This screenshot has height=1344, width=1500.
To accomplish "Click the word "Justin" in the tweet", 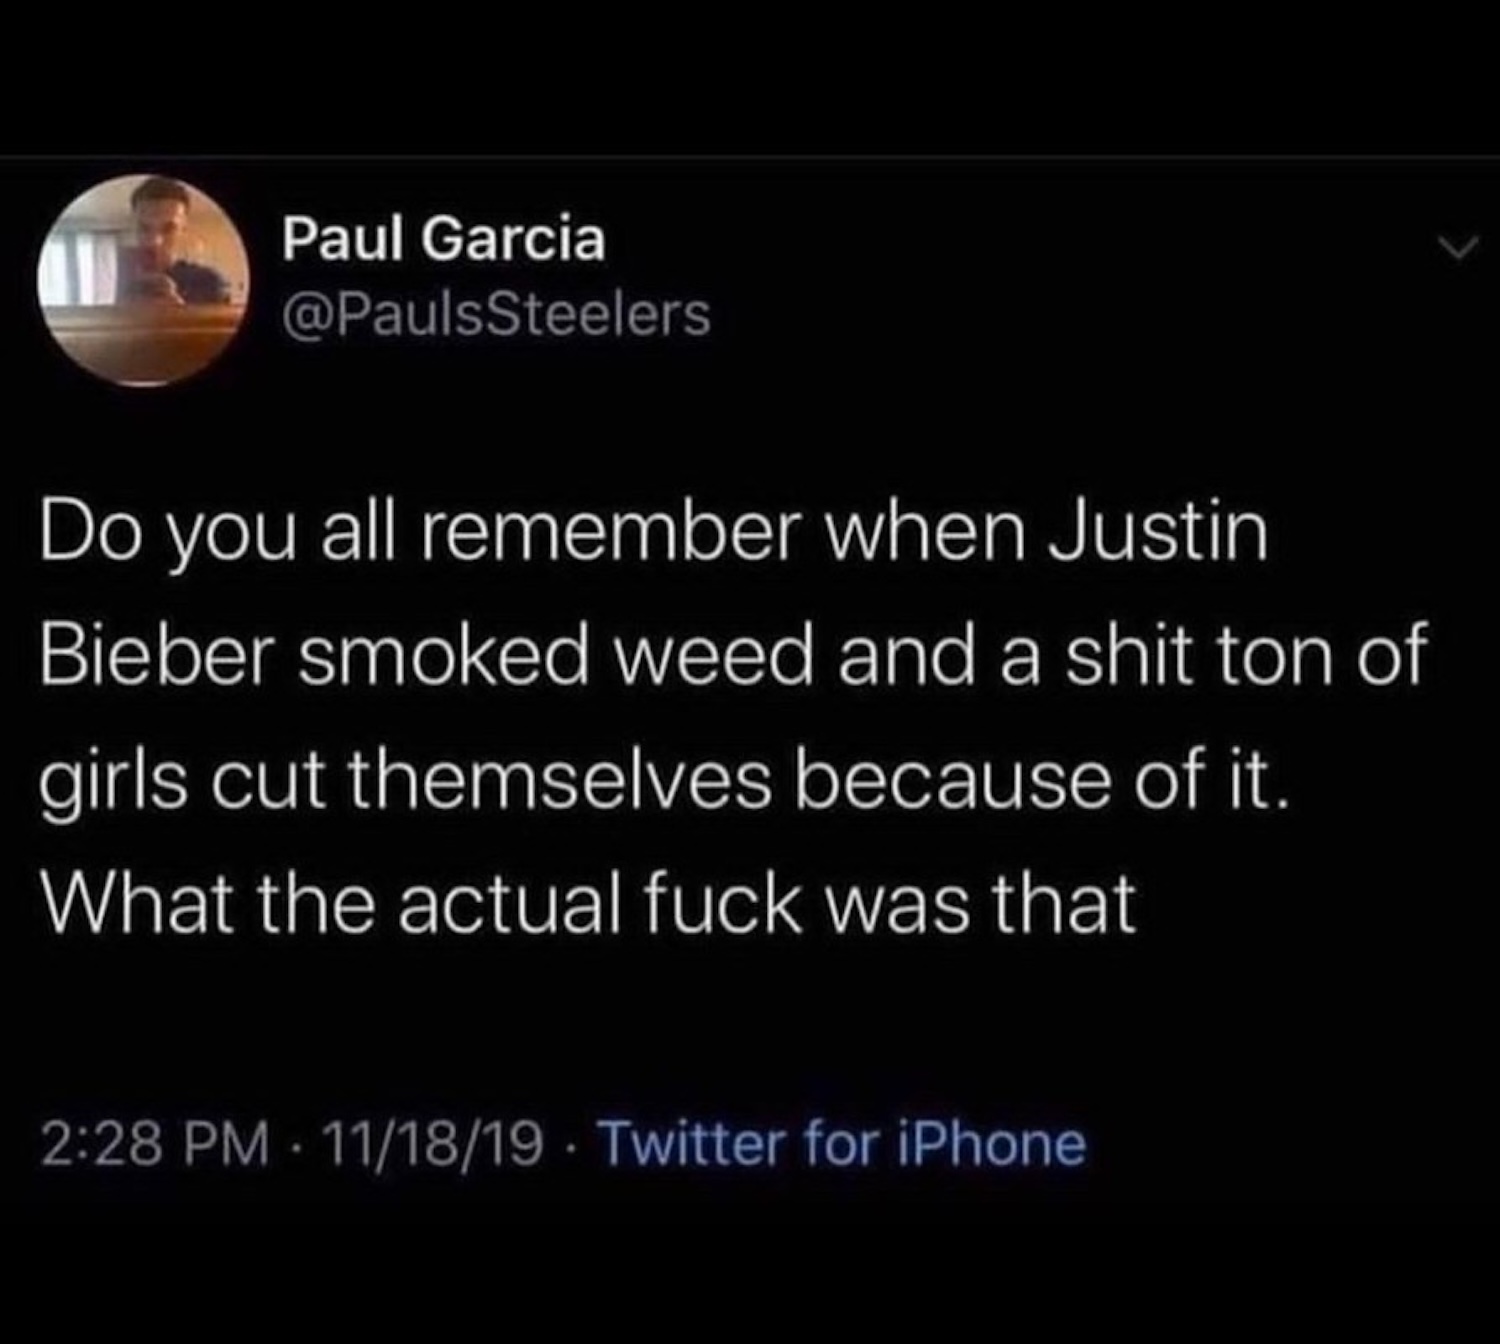I will pyautogui.click(x=1157, y=533).
